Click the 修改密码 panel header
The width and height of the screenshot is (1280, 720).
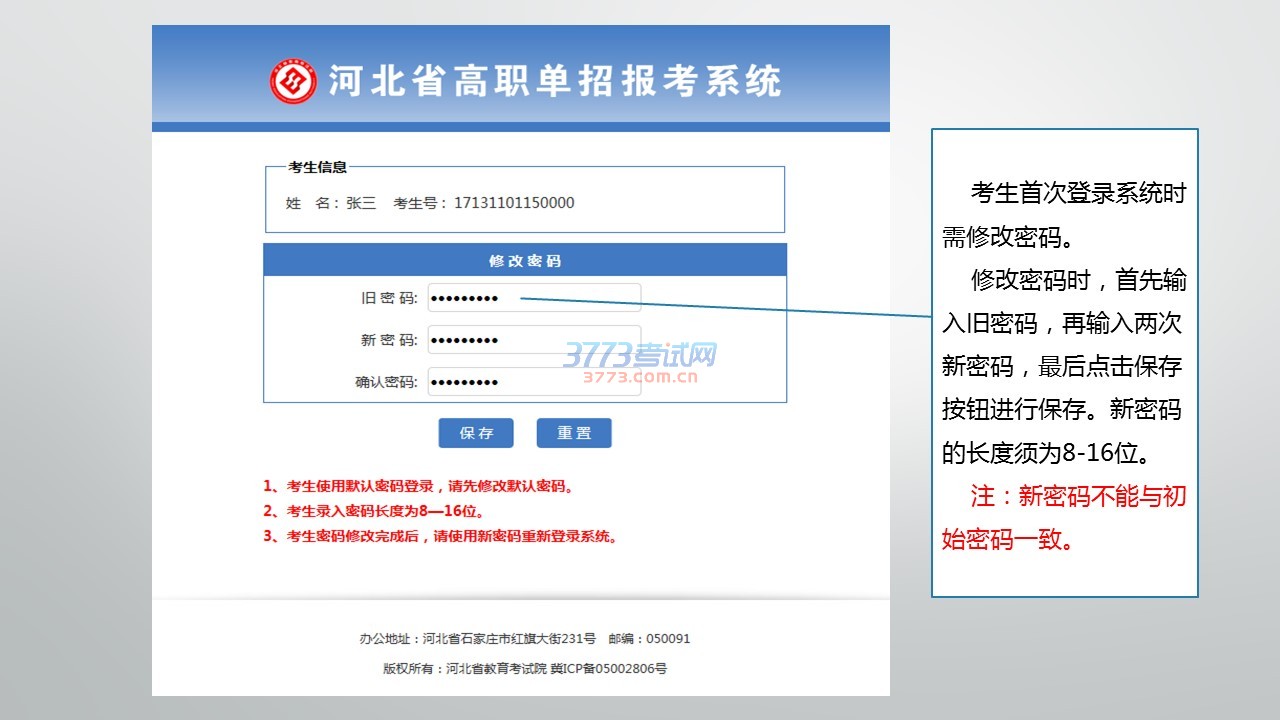coord(525,261)
